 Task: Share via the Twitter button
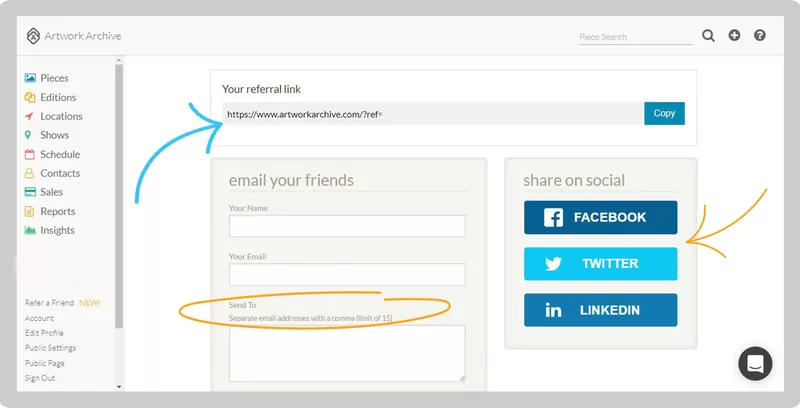coord(601,264)
